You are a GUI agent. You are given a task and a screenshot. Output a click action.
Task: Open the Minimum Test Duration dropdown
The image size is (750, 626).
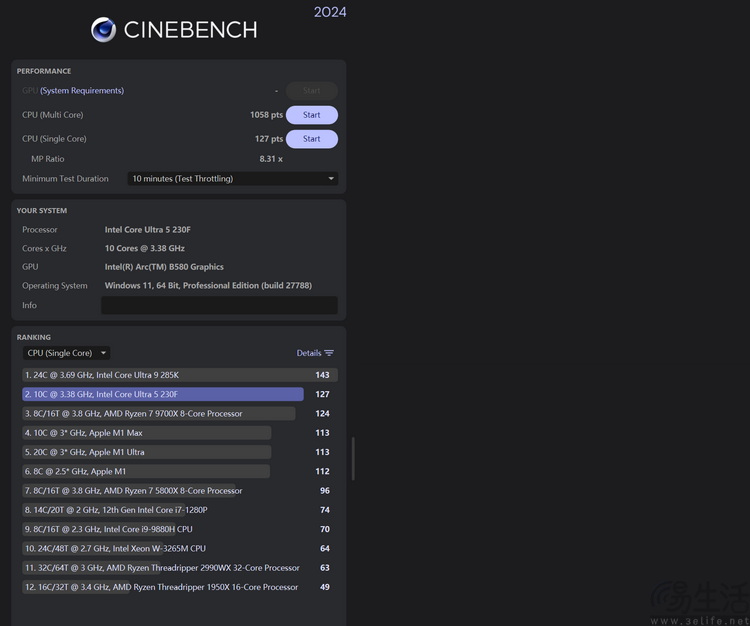tap(232, 179)
